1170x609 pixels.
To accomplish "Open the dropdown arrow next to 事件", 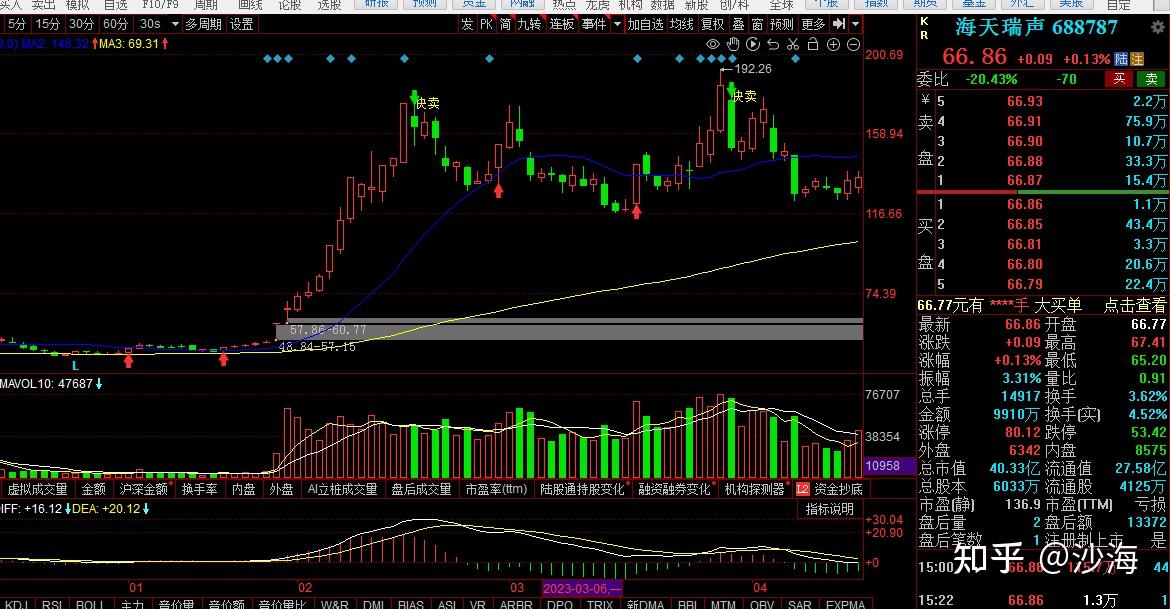I will [x=617, y=24].
